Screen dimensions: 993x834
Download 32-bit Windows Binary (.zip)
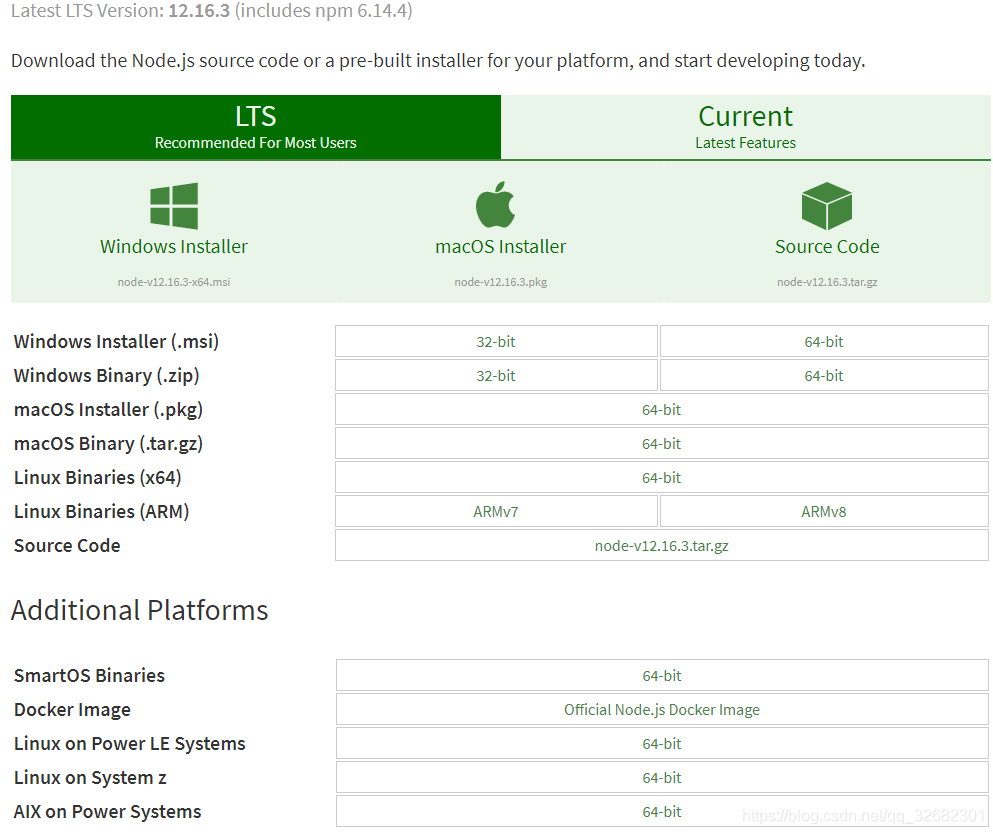[x=496, y=376]
